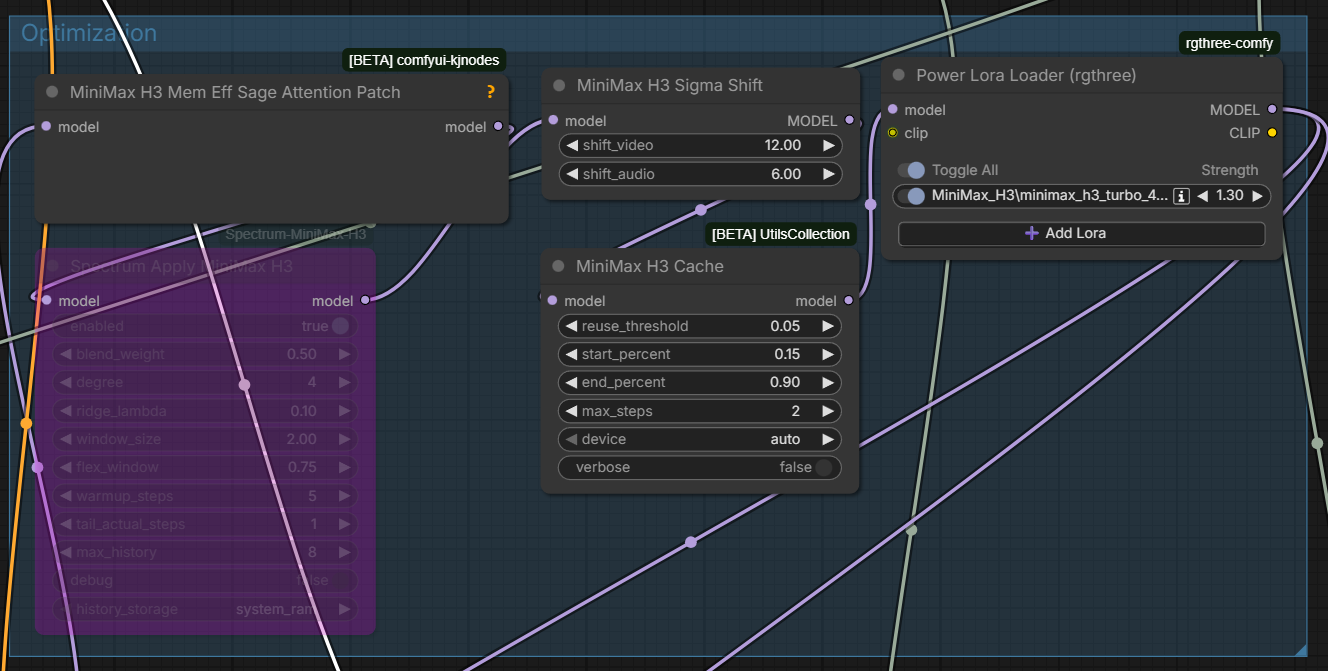
Task: Decrease shift_video with left arrow
Action: [572, 146]
